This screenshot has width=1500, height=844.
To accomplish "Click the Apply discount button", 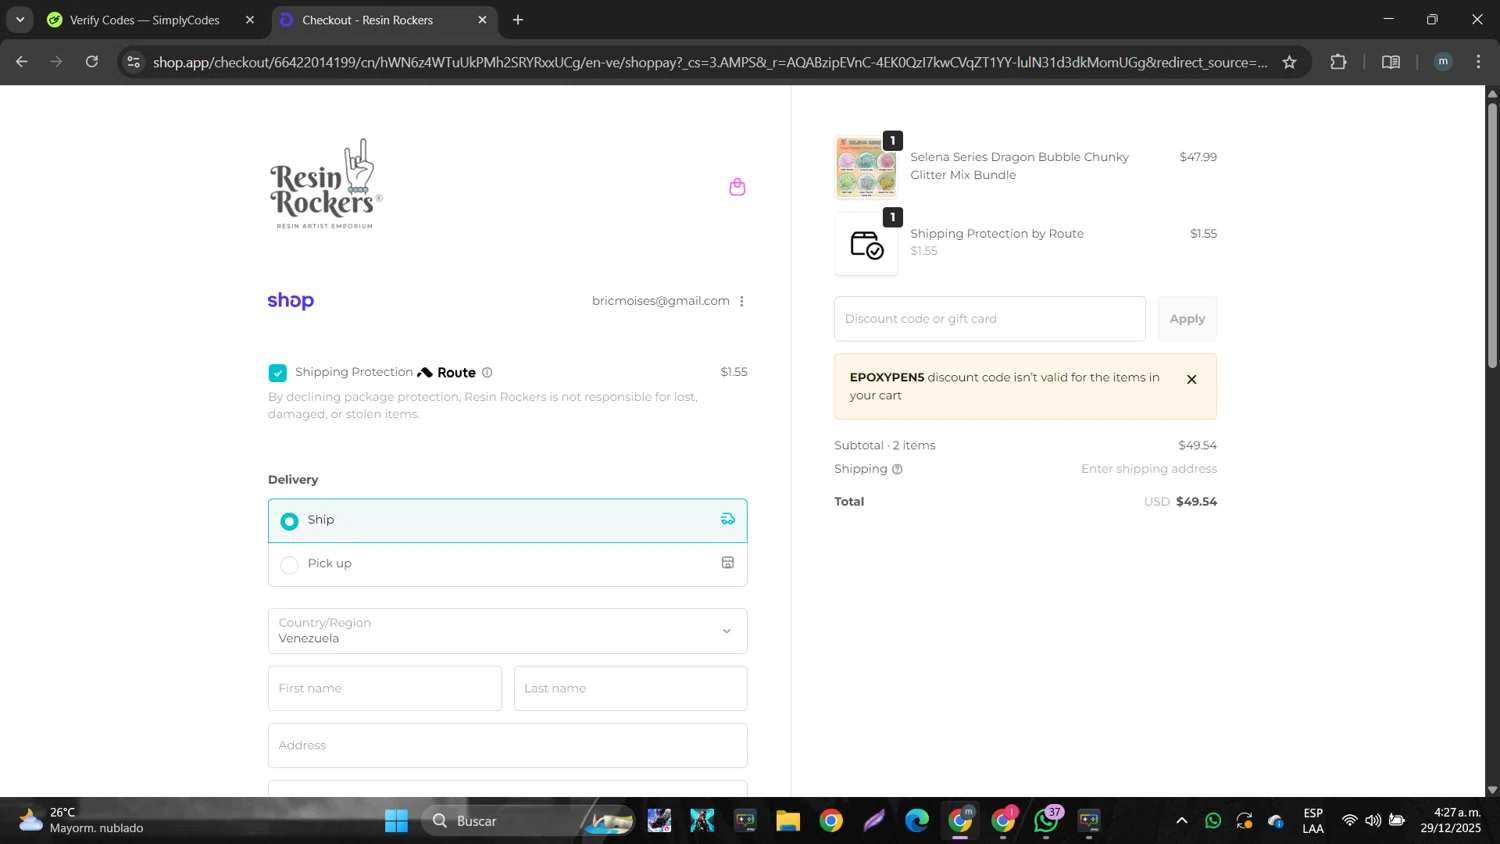I will (x=1187, y=319).
